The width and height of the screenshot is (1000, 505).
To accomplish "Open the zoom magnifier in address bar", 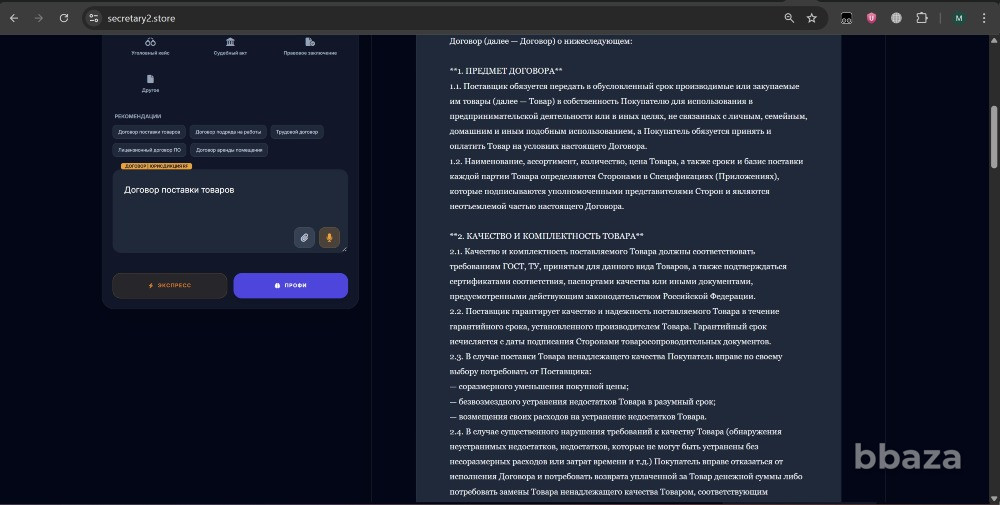I will coord(789,18).
